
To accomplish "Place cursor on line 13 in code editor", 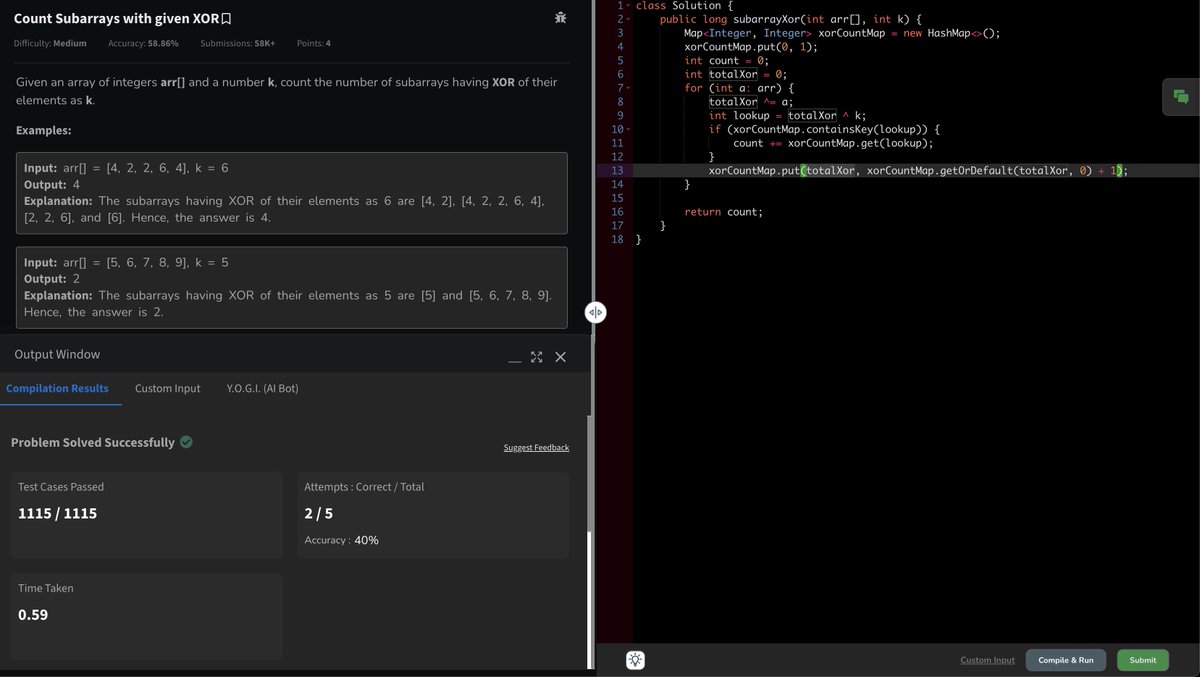I will point(914,171).
